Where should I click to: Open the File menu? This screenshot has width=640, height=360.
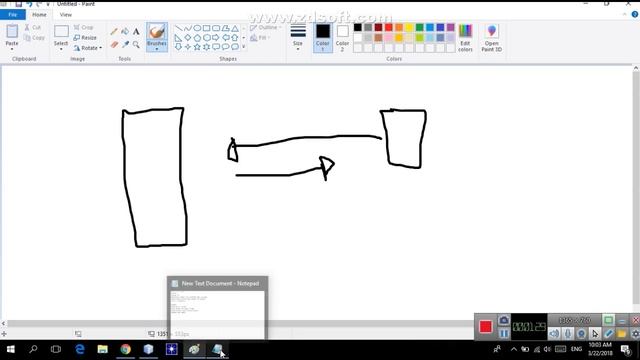click(13, 15)
